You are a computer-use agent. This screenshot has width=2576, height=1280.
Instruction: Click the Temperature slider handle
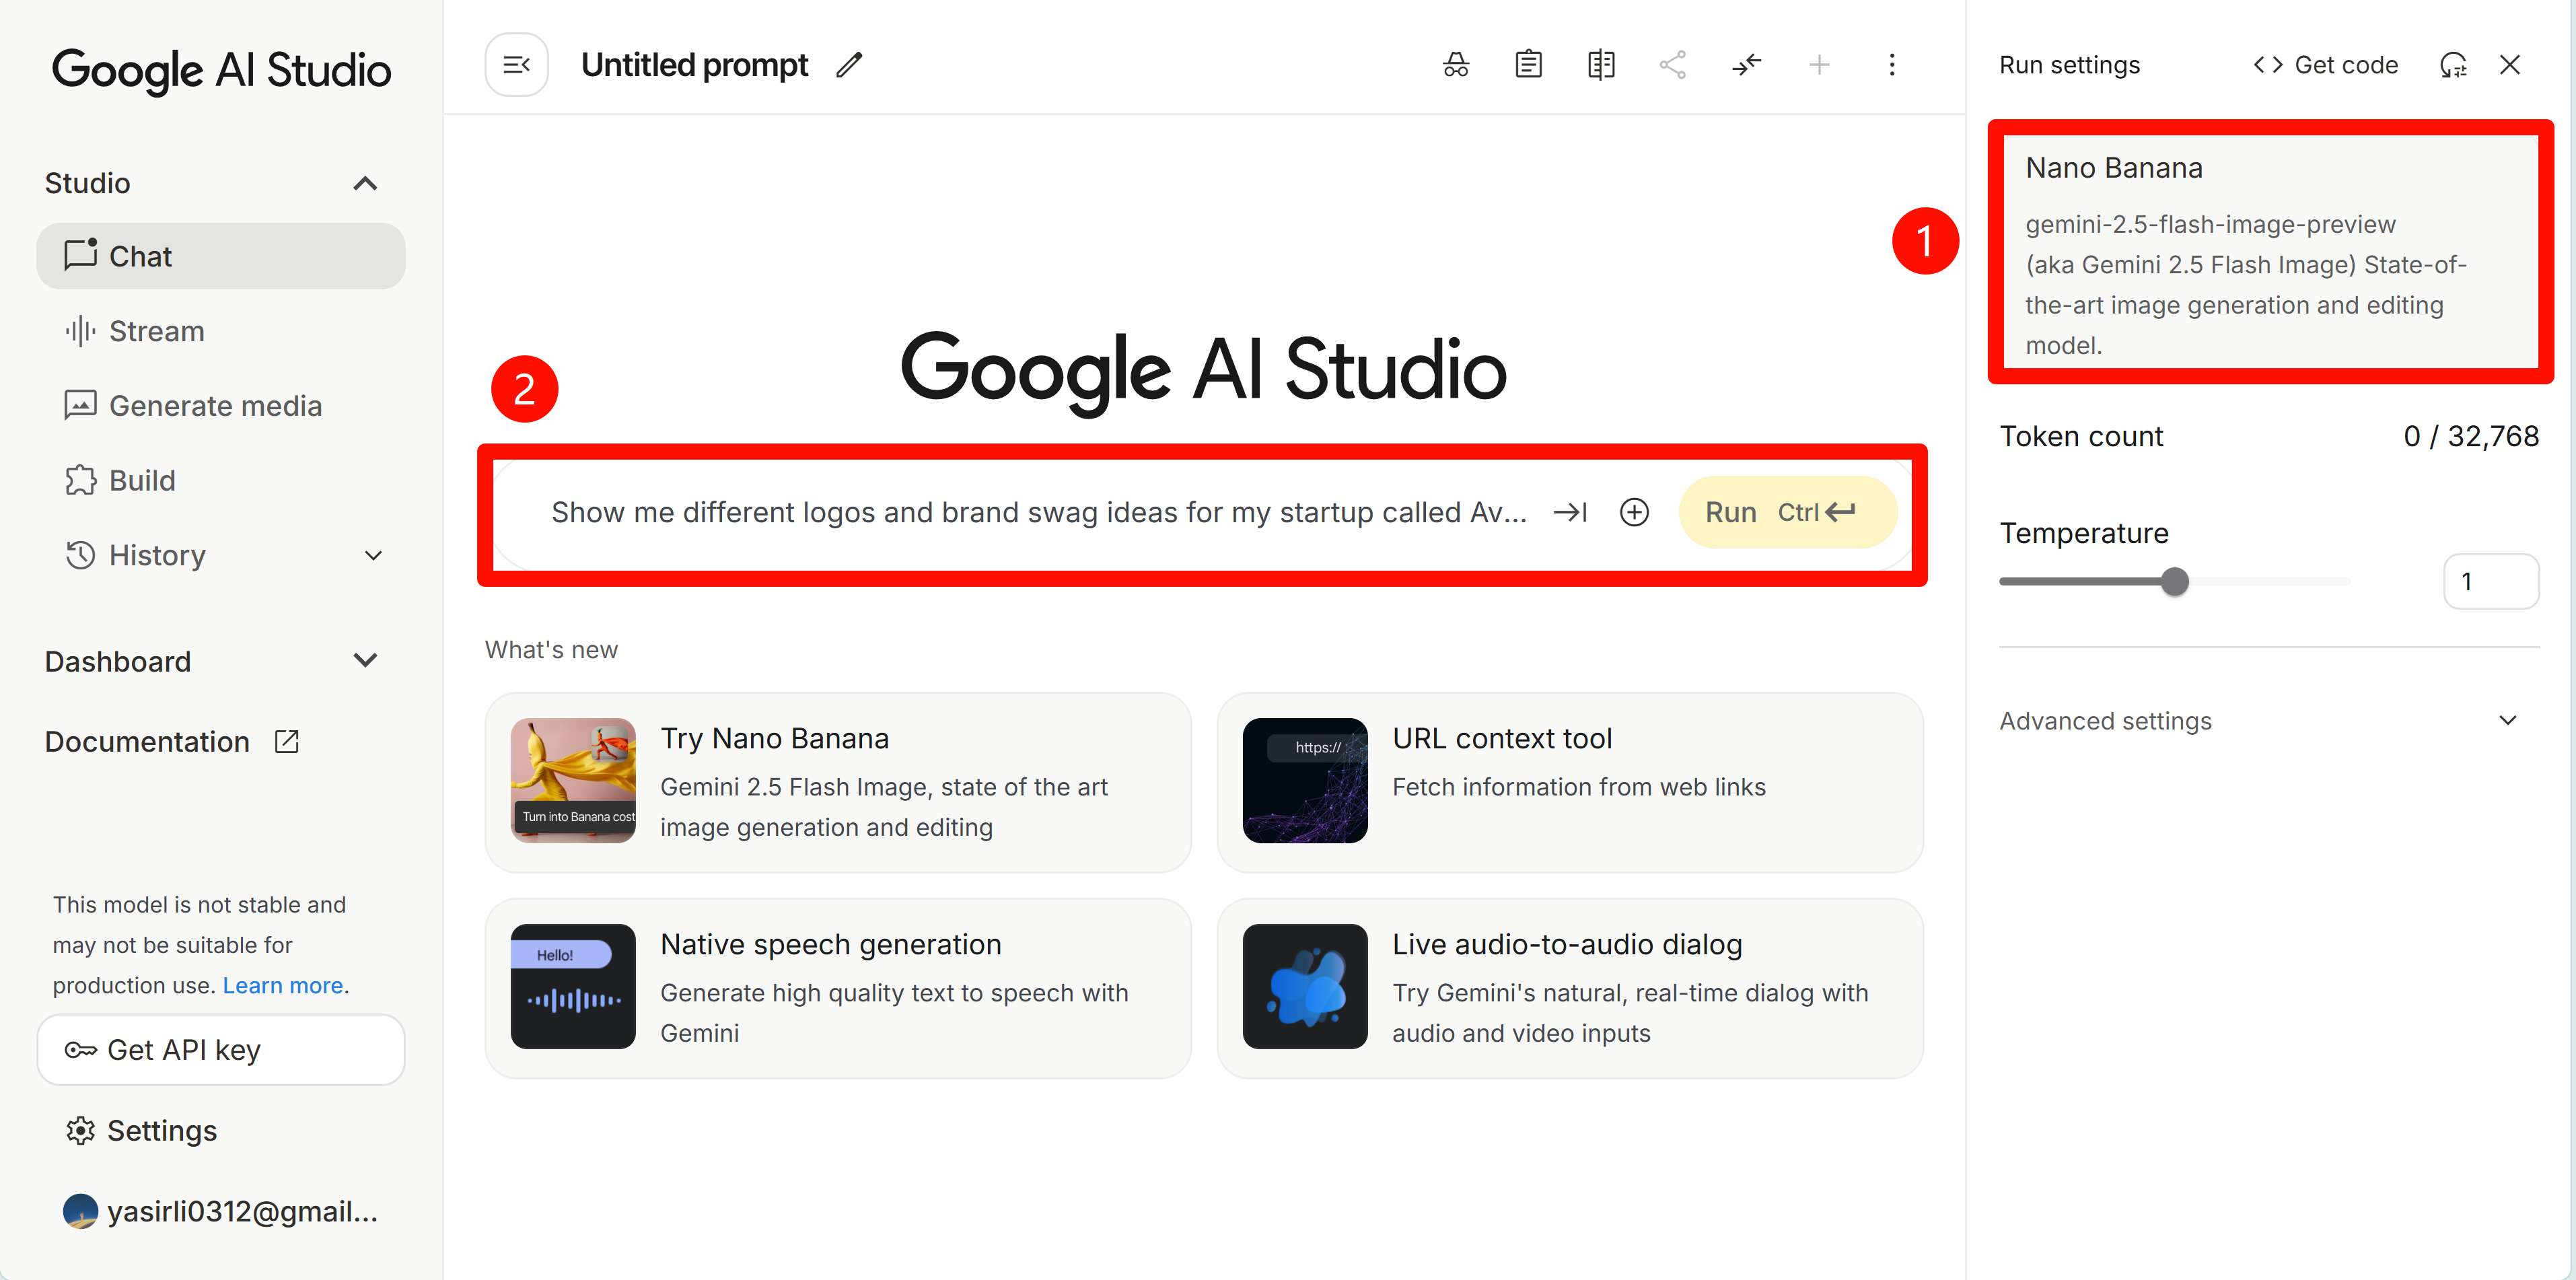2174,581
